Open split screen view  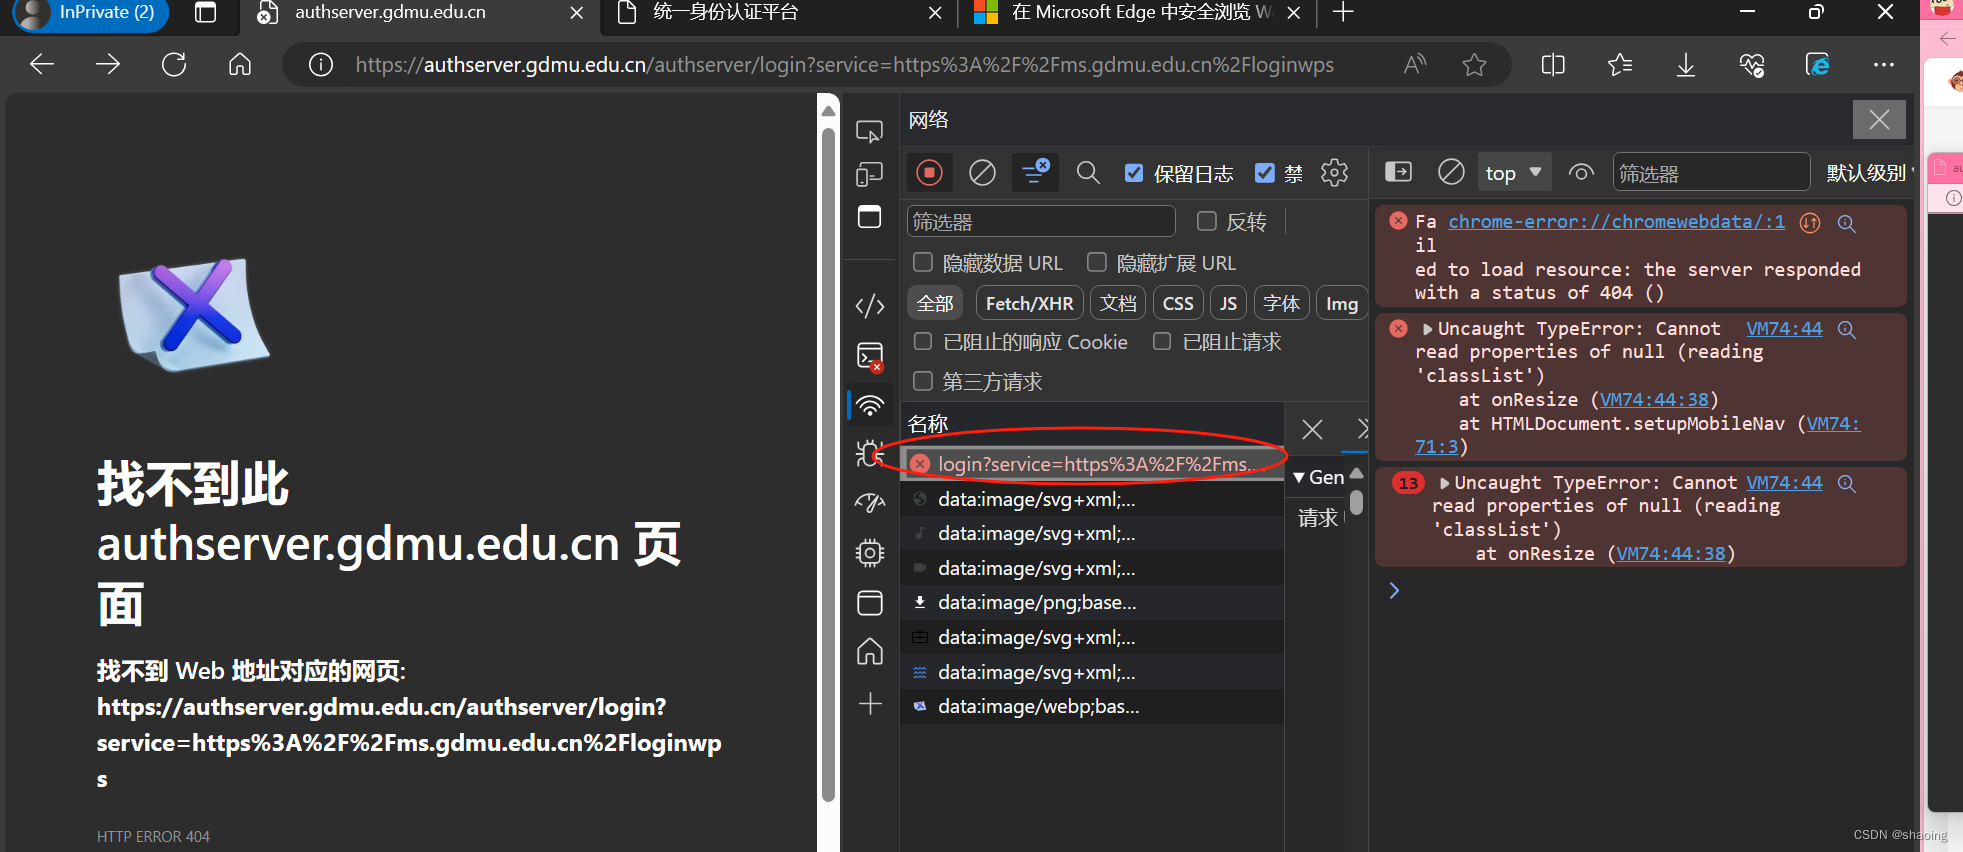pos(1553,65)
